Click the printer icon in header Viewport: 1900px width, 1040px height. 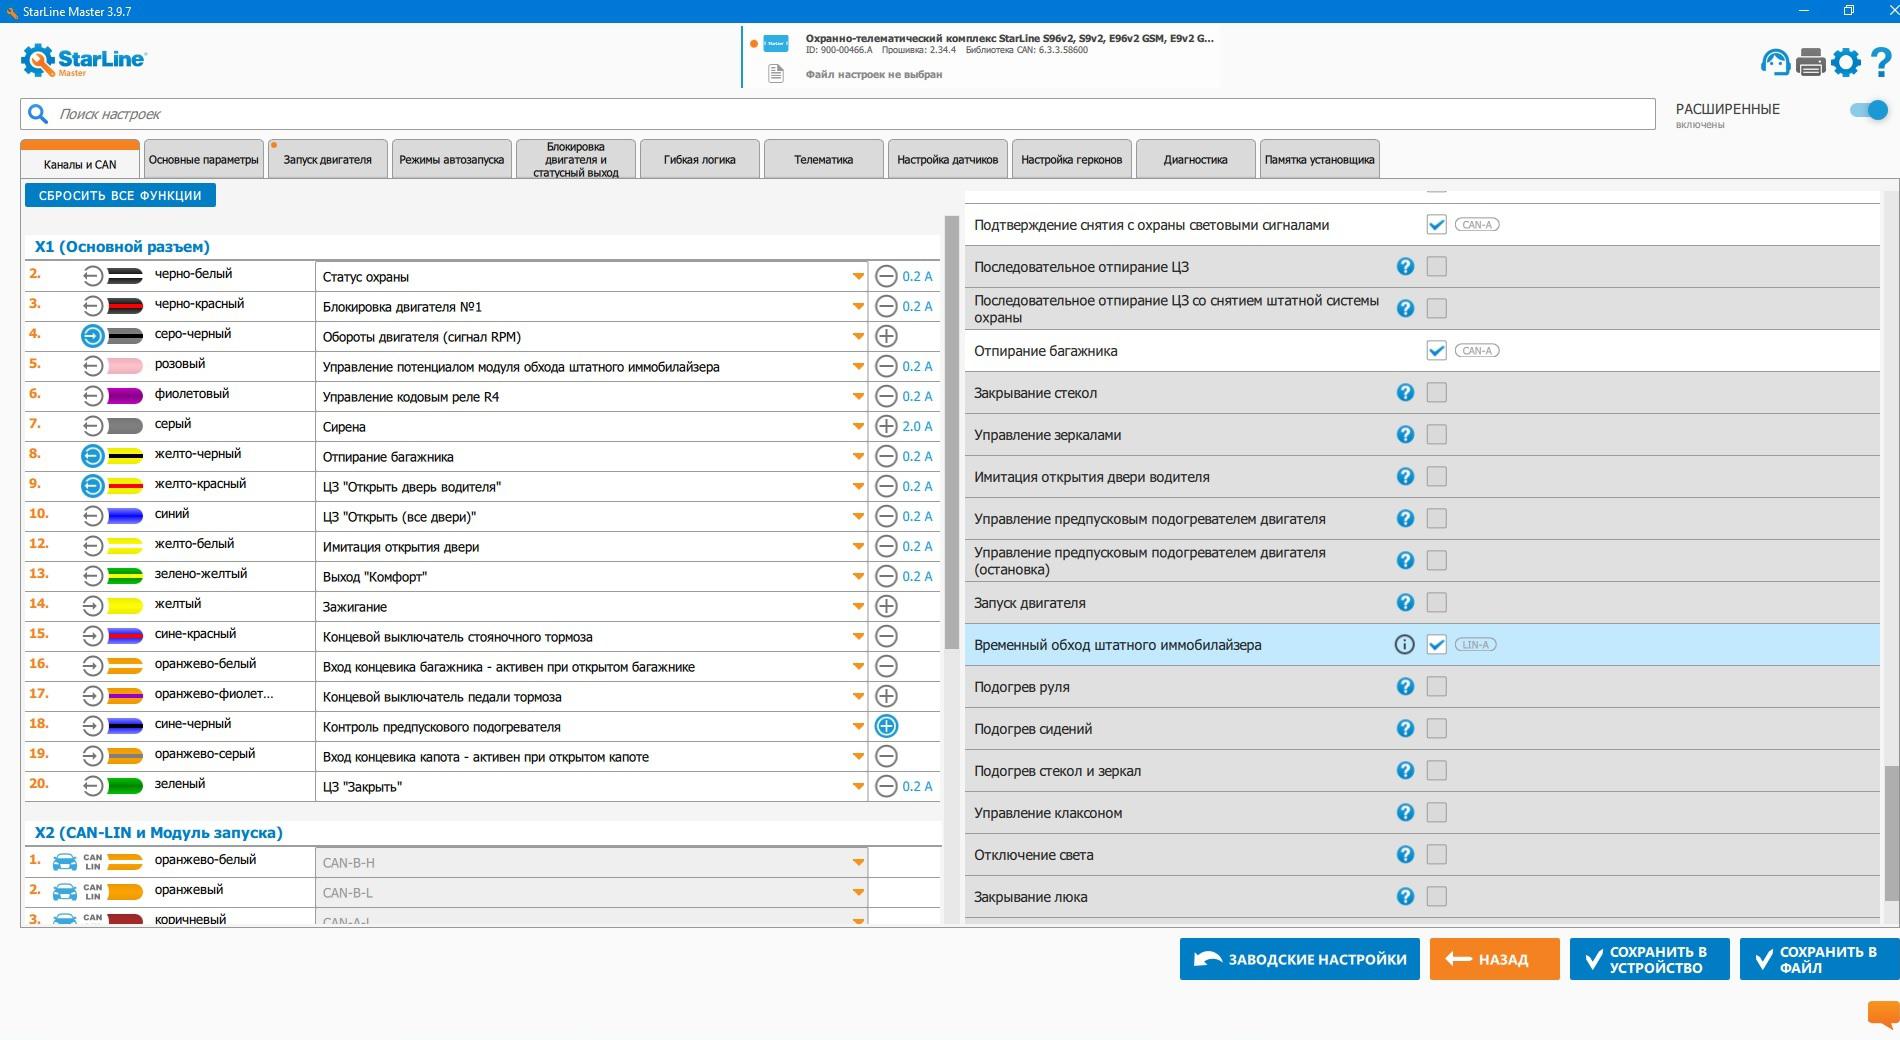[x=1810, y=63]
